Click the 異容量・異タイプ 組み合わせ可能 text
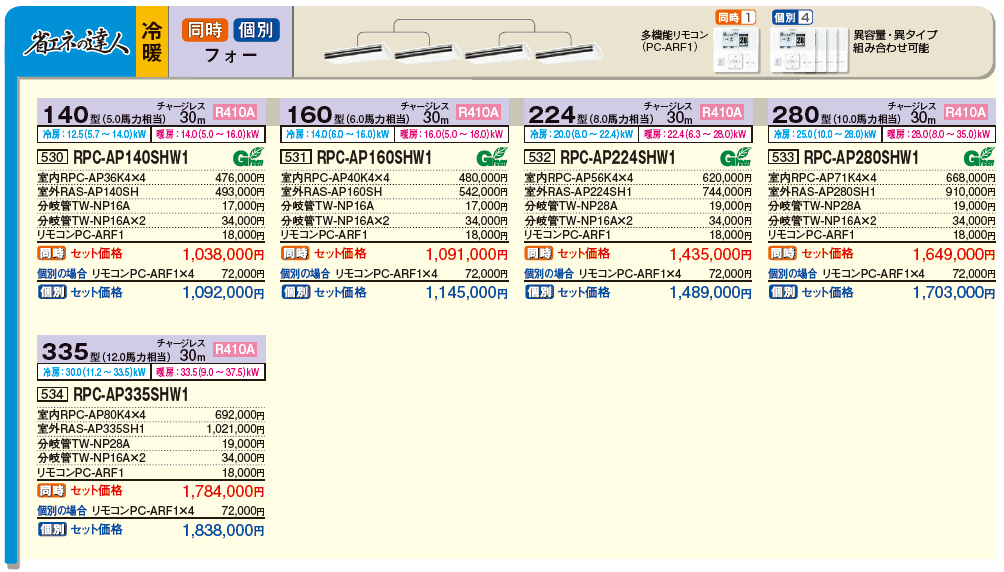 895,41
